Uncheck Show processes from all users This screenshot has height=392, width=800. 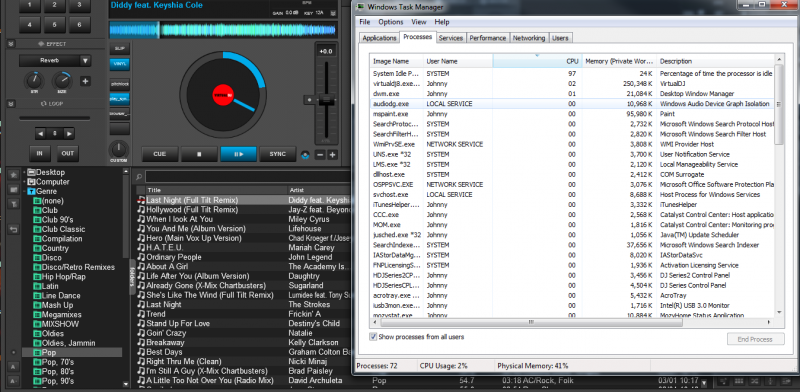373,337
